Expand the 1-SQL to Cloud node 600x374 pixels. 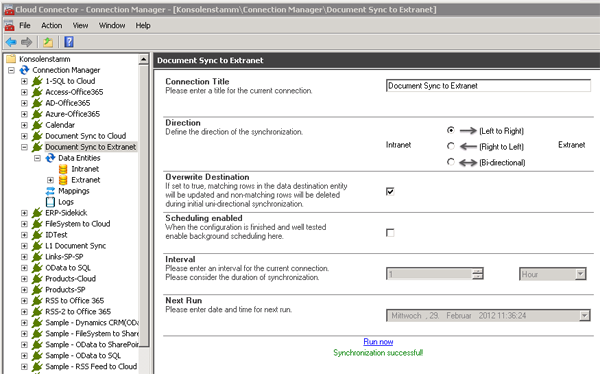pos(24,81)
